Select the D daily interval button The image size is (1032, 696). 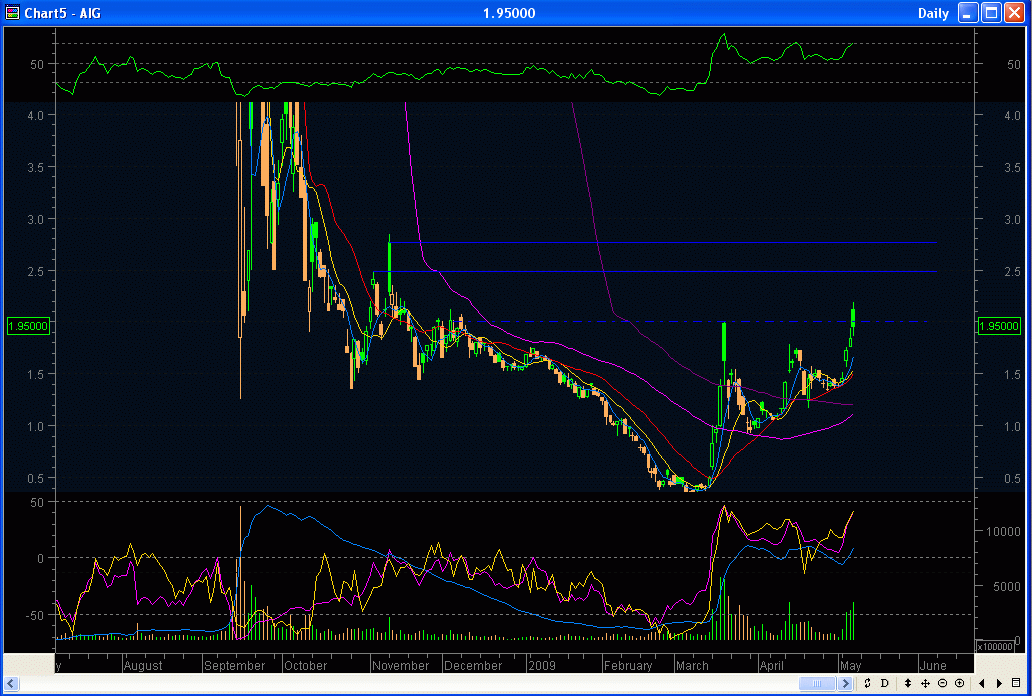click(884, 683)
